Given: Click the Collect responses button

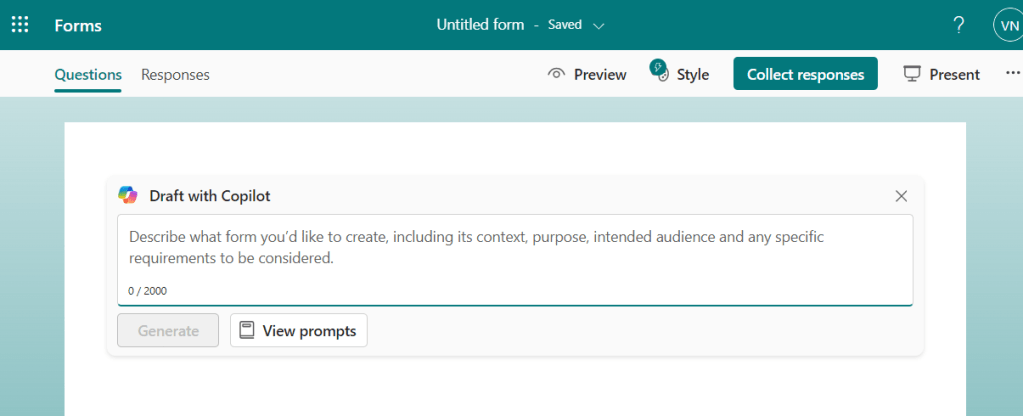Looking at the screenshot, I should [x=805, y=74].
